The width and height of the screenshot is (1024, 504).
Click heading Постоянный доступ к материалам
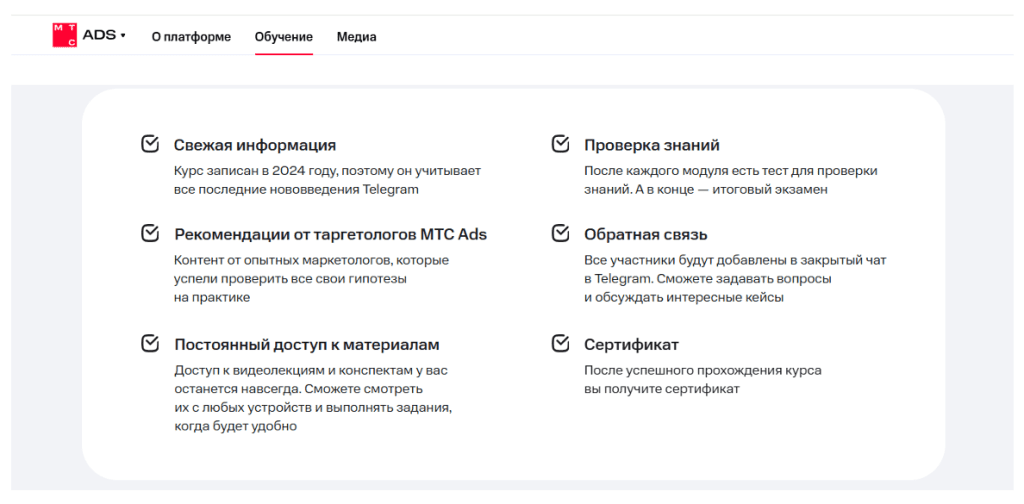307,344
